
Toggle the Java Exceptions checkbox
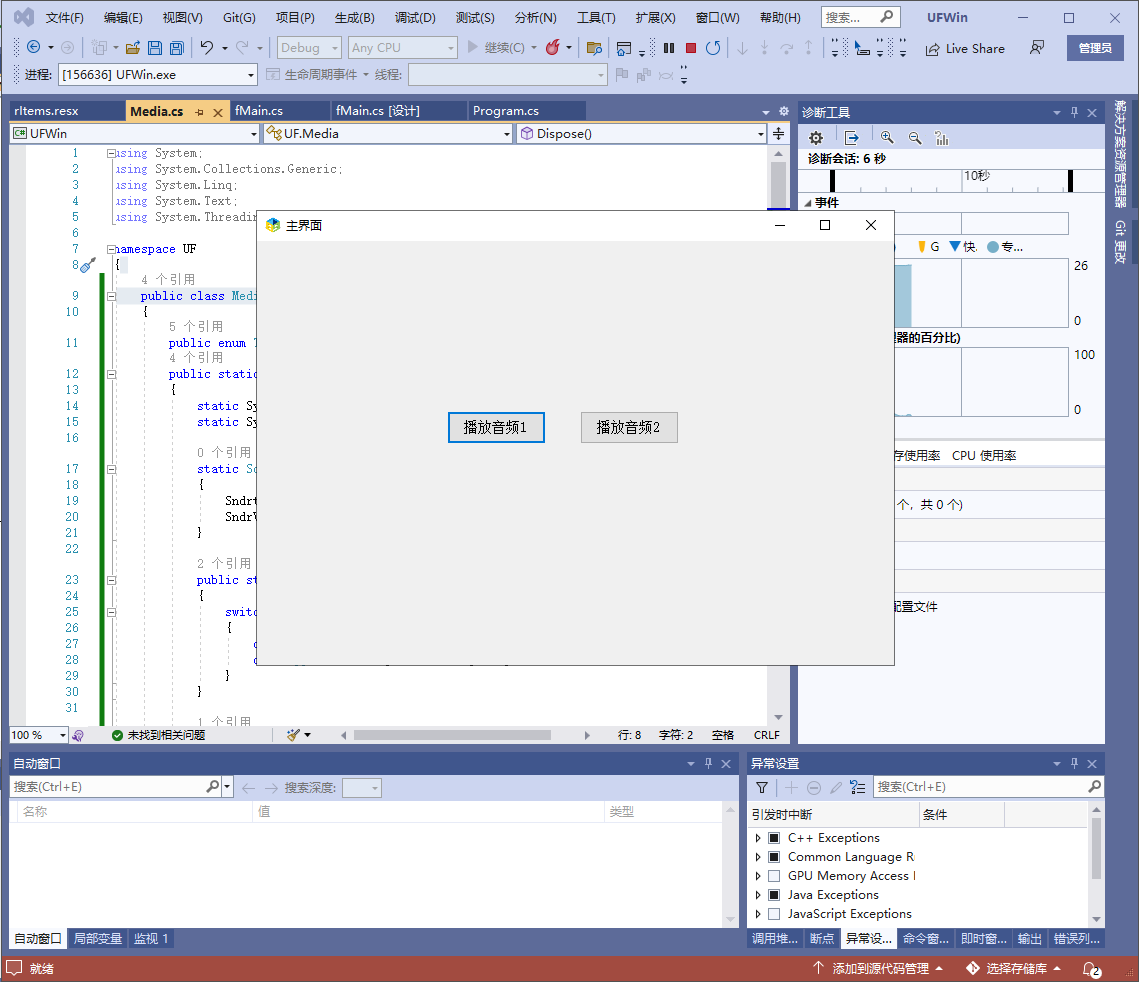click(774, 895)
